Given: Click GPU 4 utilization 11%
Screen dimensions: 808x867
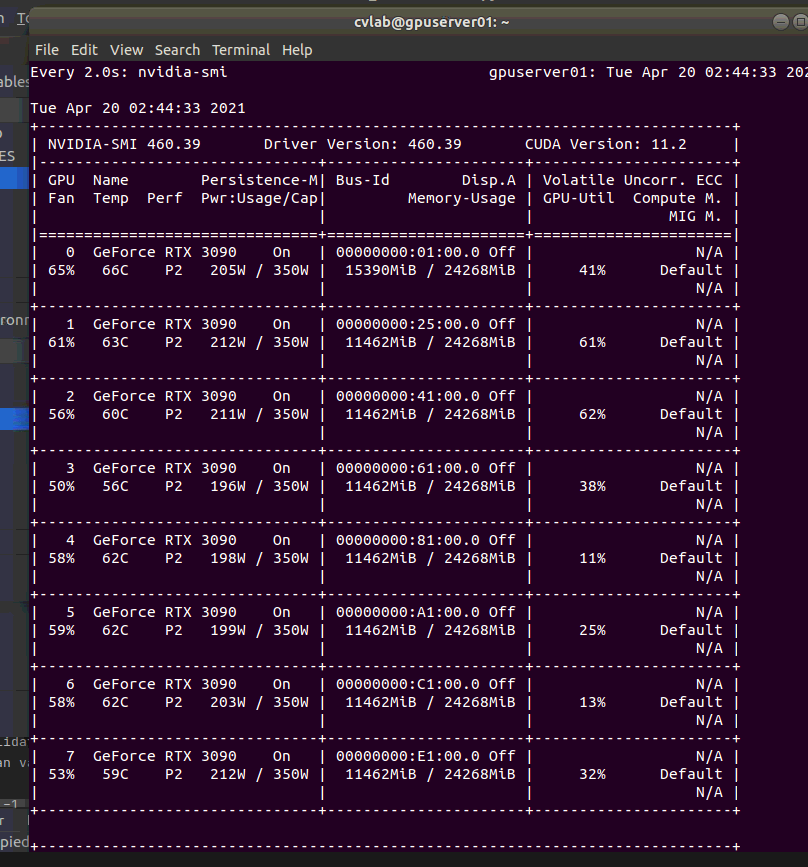Looking at the screenshot, I should click(592, 558).
